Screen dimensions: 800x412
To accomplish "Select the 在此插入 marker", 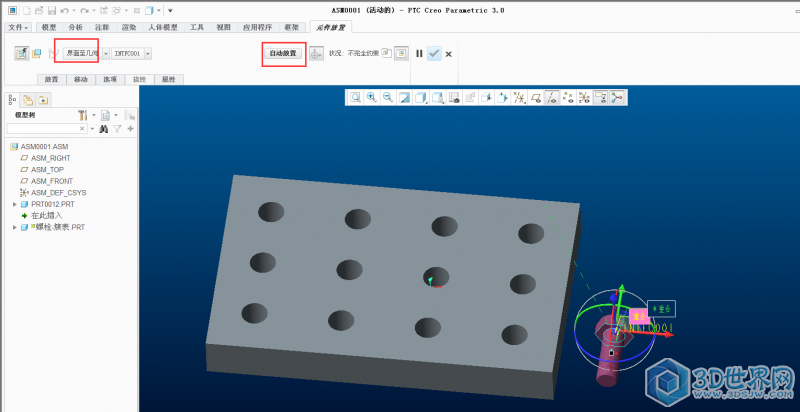I will tap(48, 216).
